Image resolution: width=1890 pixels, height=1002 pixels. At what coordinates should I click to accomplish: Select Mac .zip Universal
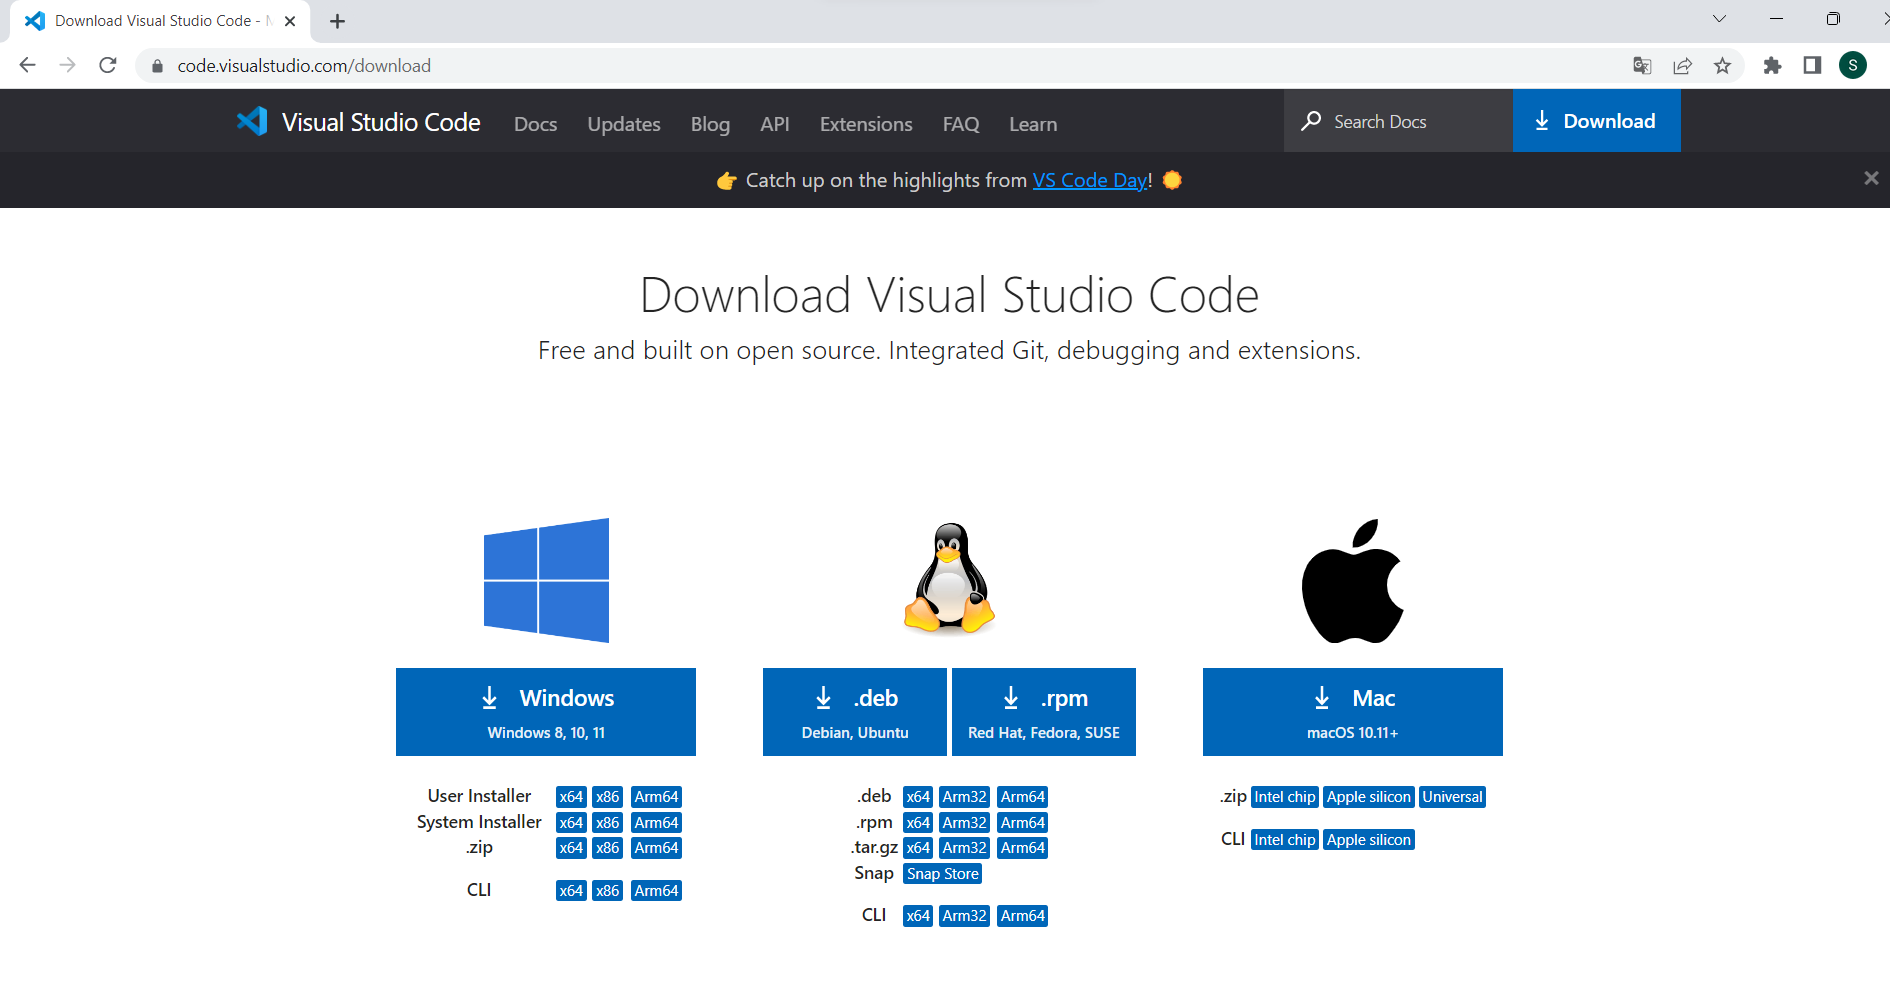(x=1453, y=797)
